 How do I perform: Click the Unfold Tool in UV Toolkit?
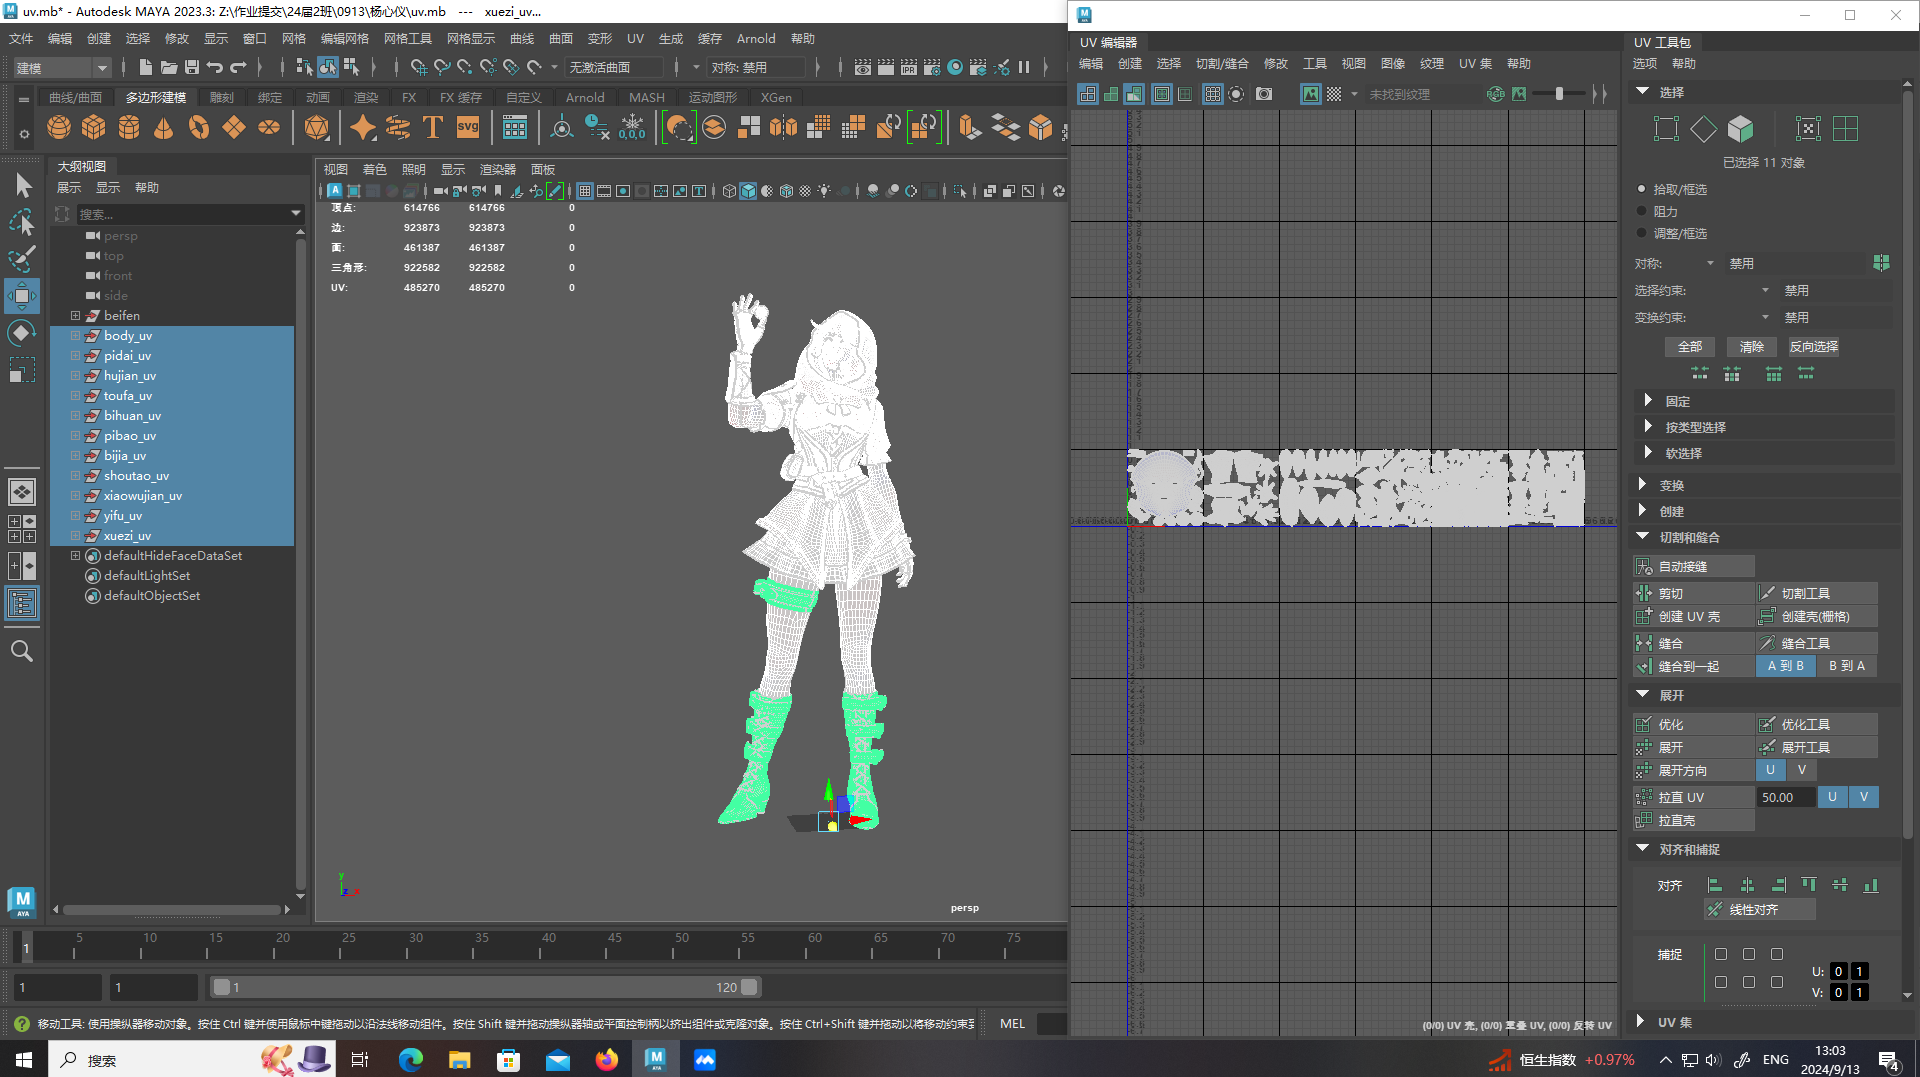pyautogui.click(x=1817, y=747)
